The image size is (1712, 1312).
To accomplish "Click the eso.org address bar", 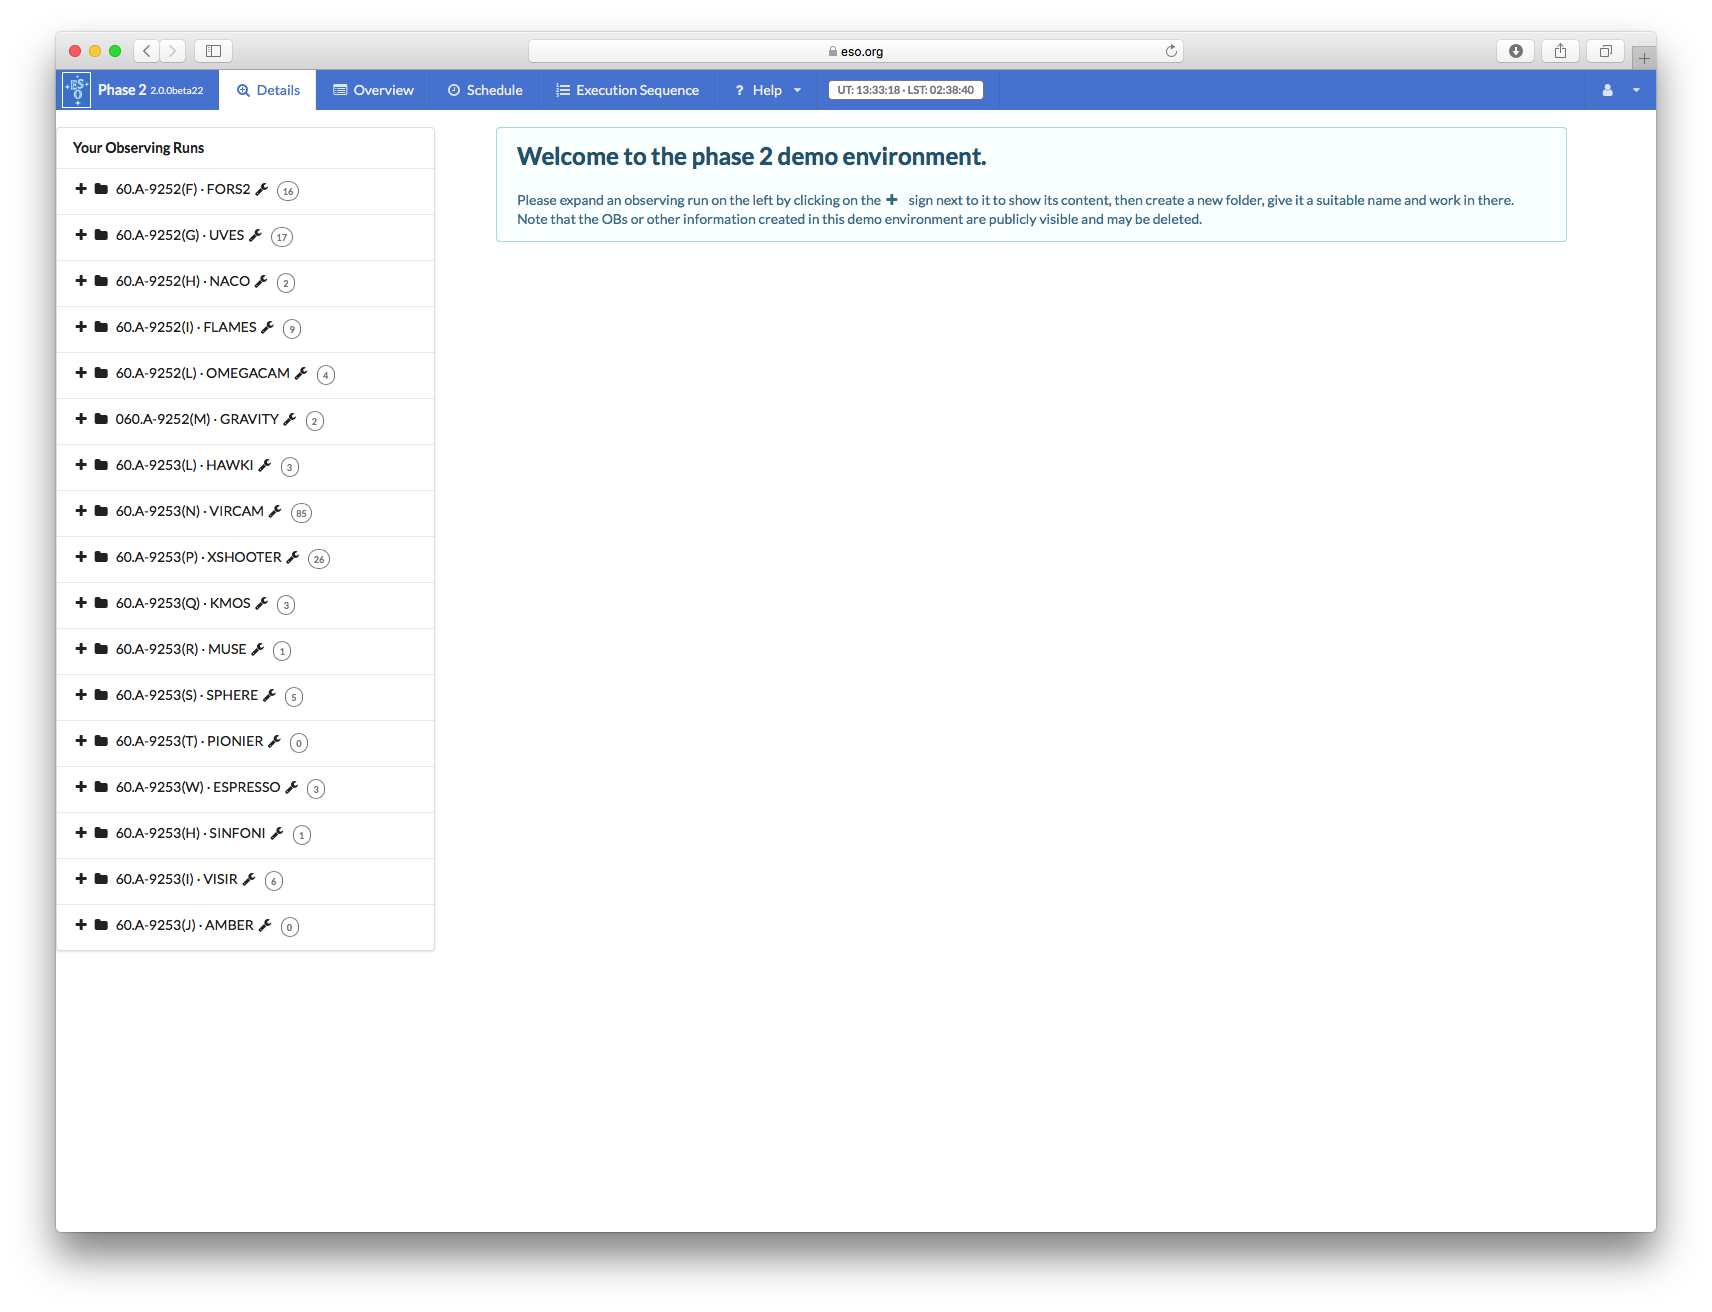I will pyautogui.click(x=855, y=51).
